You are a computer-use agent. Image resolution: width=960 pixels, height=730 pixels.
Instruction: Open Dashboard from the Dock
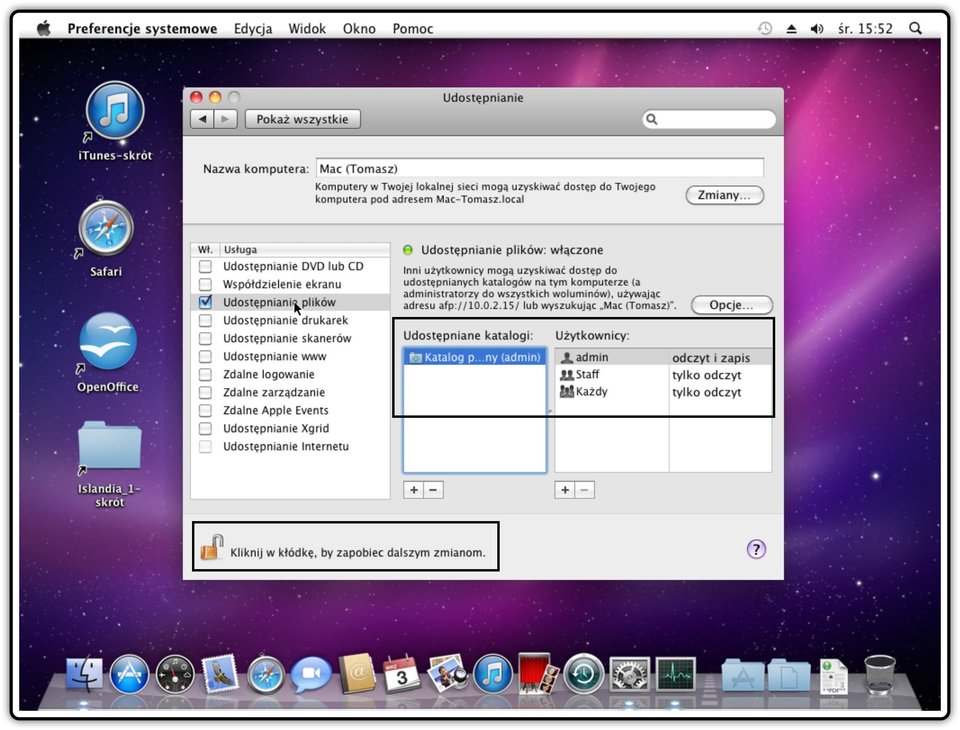point(174,675)
